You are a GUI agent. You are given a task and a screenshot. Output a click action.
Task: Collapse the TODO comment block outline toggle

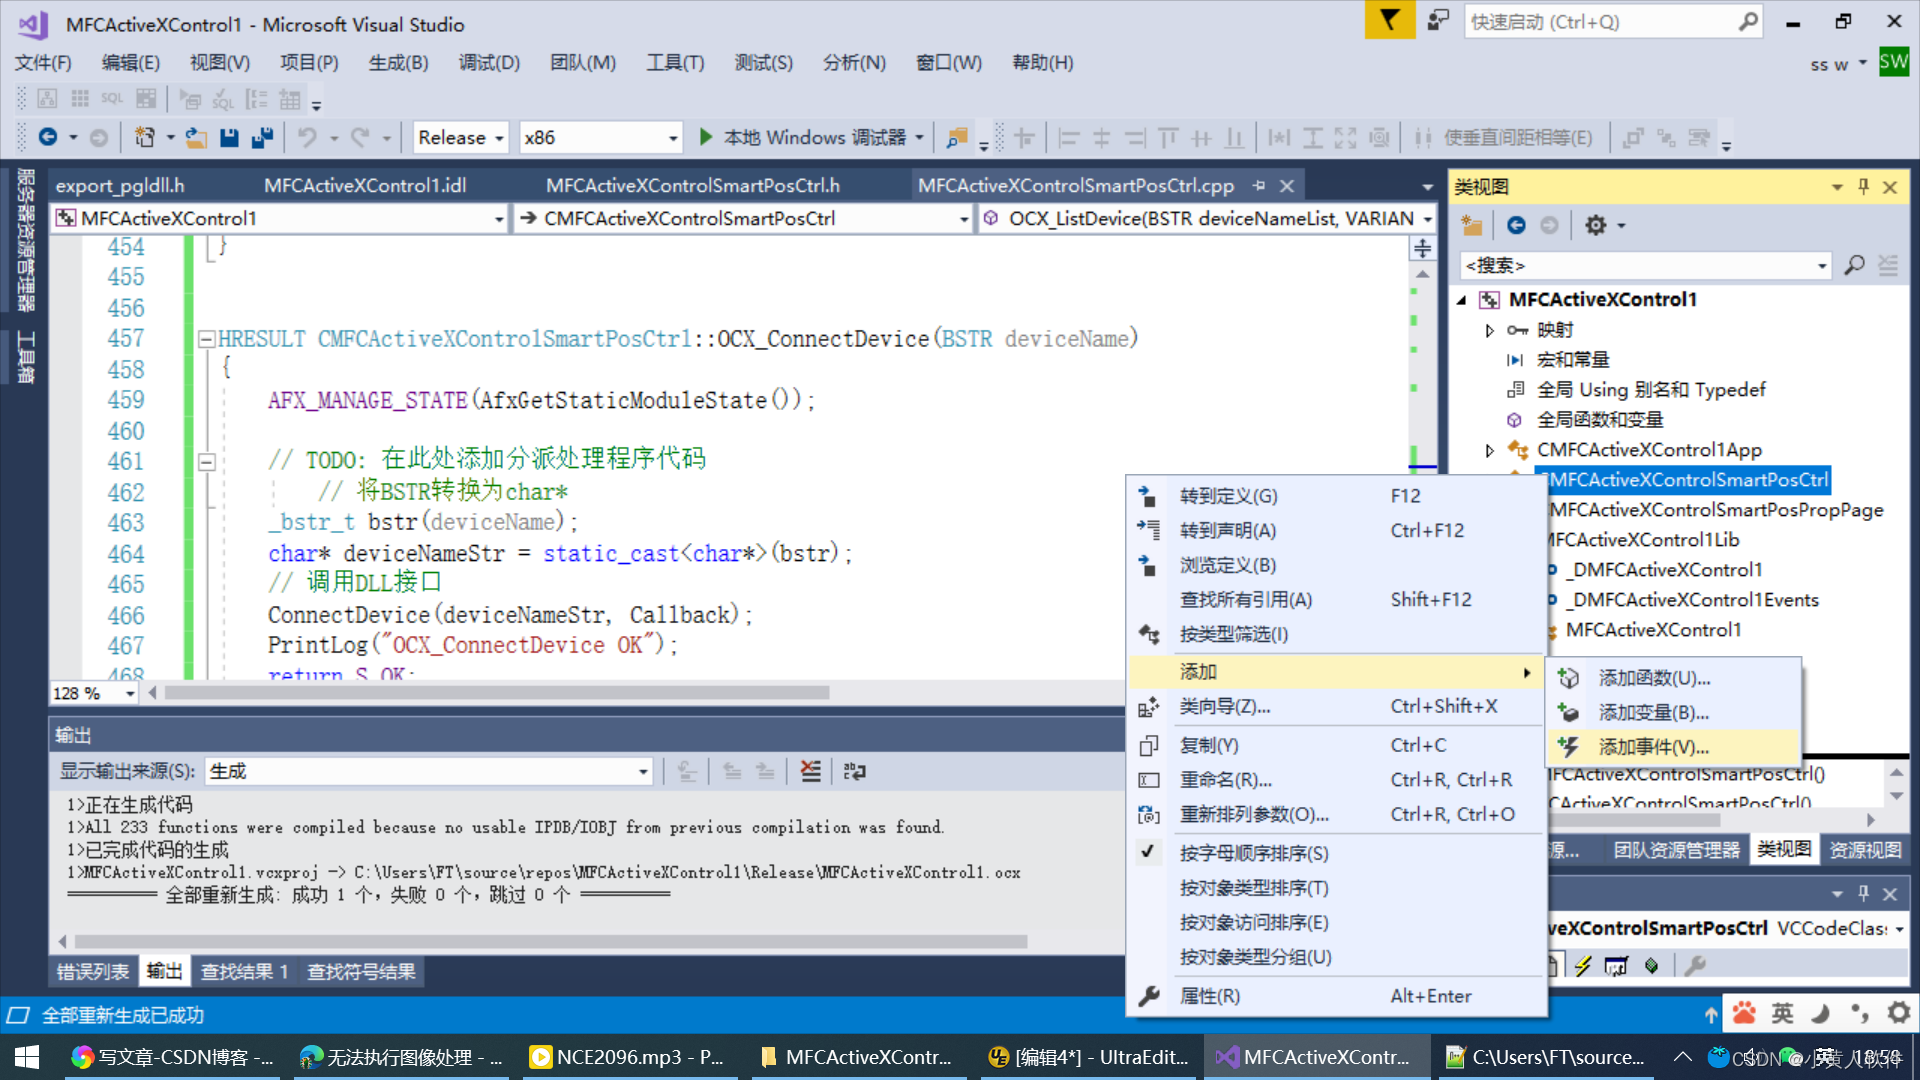coord(206,462)
